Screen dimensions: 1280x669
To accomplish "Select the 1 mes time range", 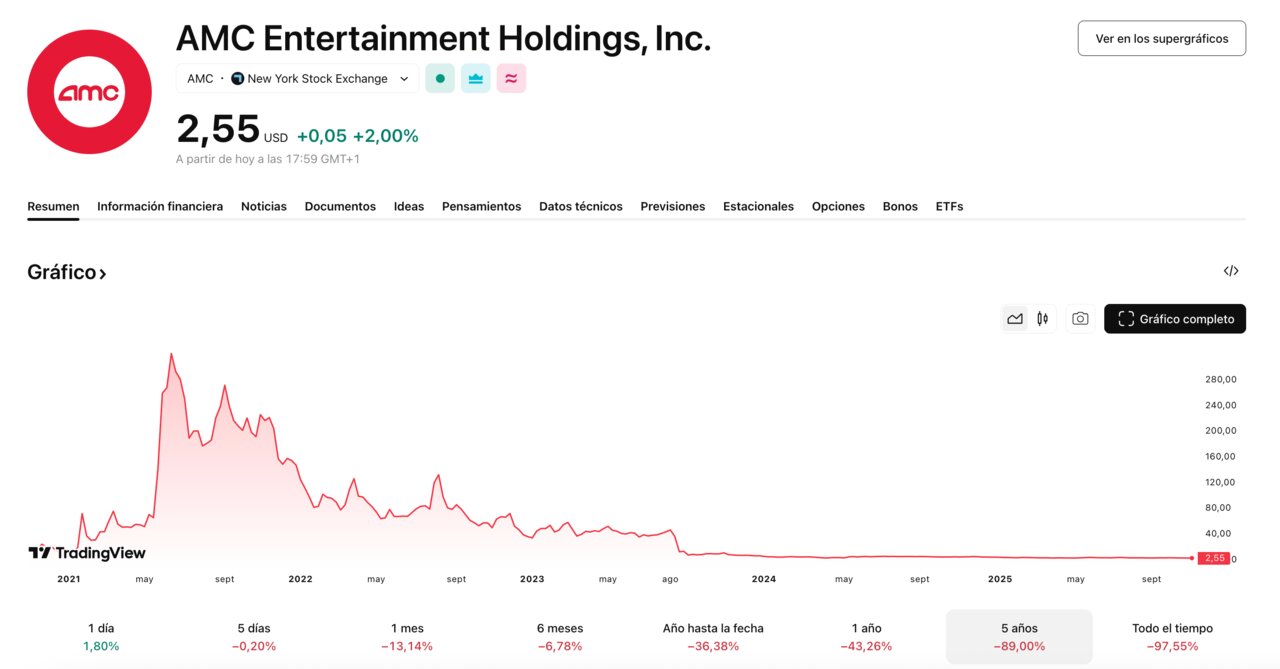I will tap(407, 637).
